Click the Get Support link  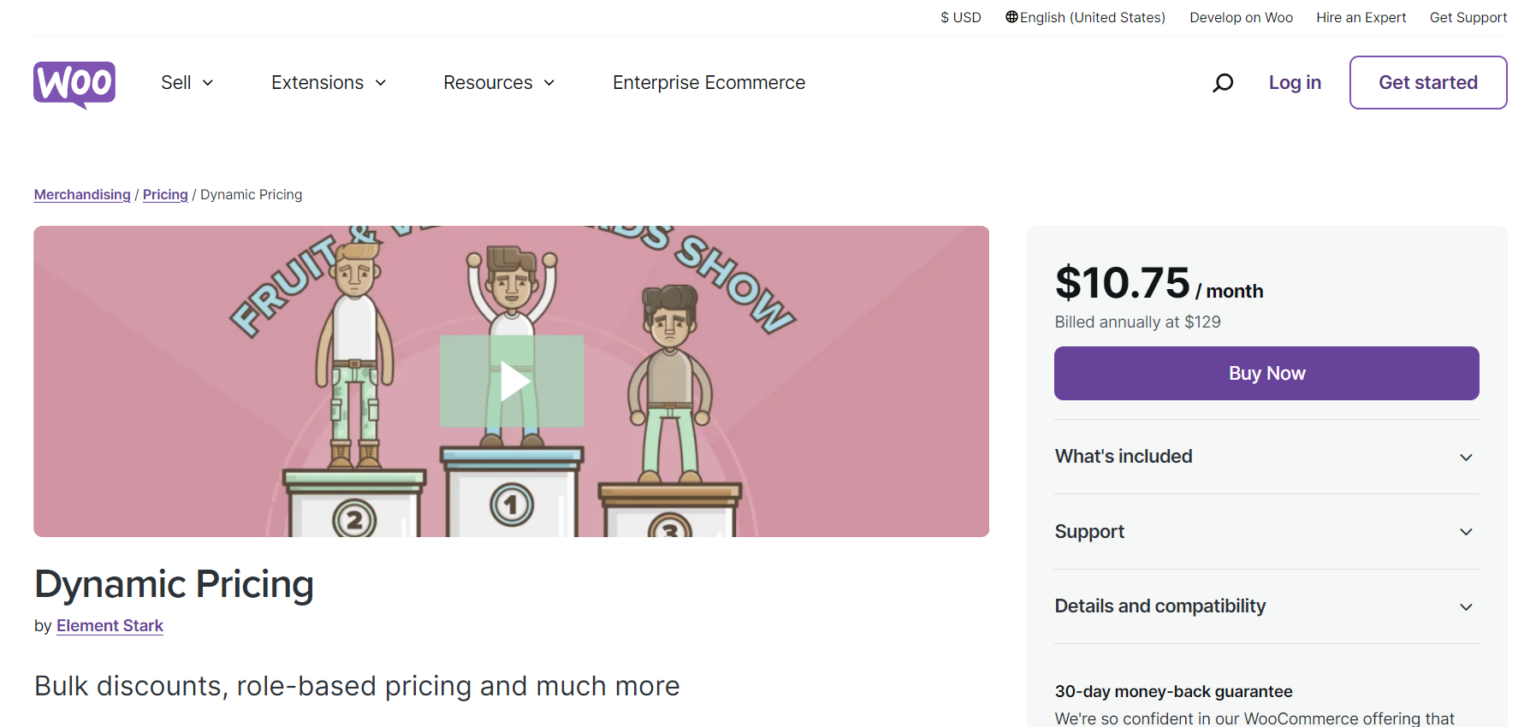tap(1468, 17)
